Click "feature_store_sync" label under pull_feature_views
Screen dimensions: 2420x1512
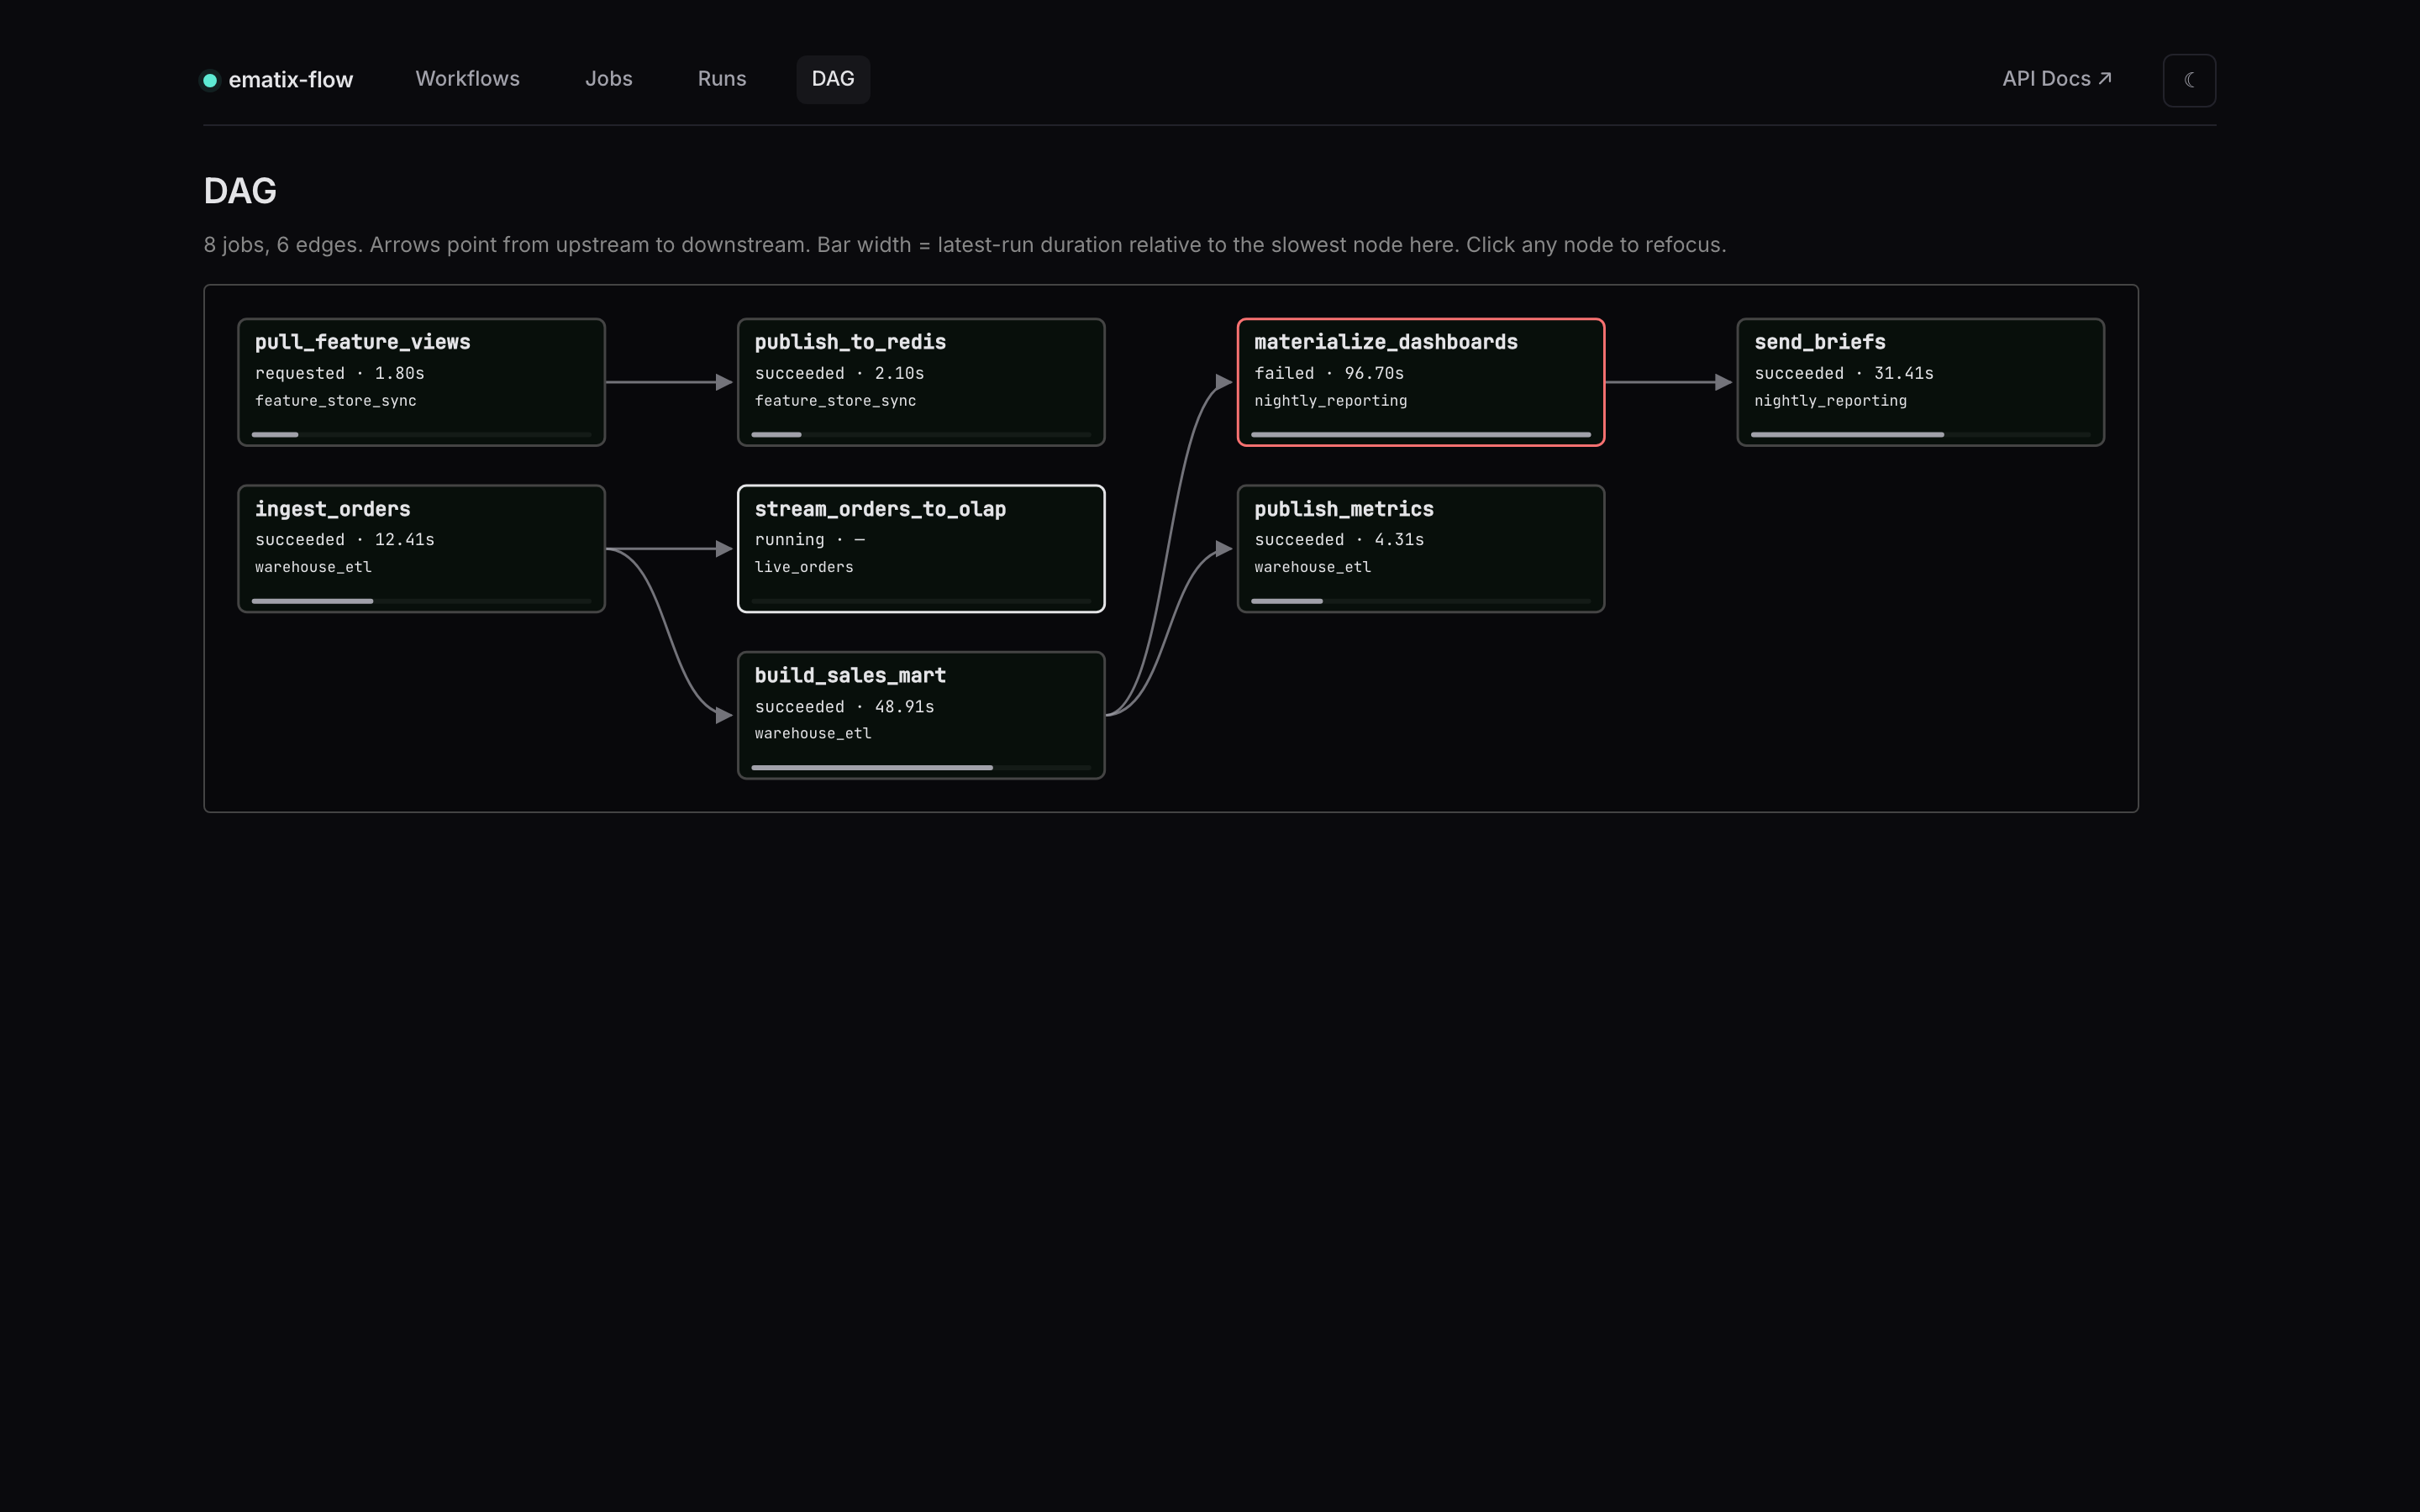click(335, 401)
